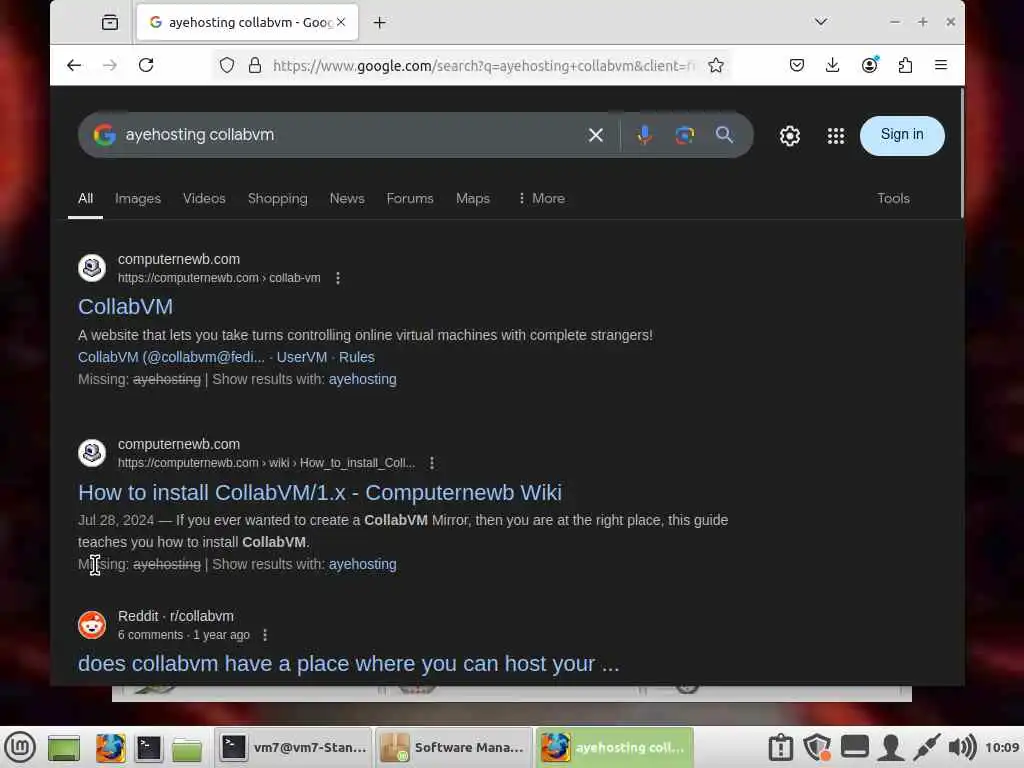Launch Firefox from the taskbar launcher
Screen dimensions: 1024x768
pyautogui.click(x=110, y=748)
